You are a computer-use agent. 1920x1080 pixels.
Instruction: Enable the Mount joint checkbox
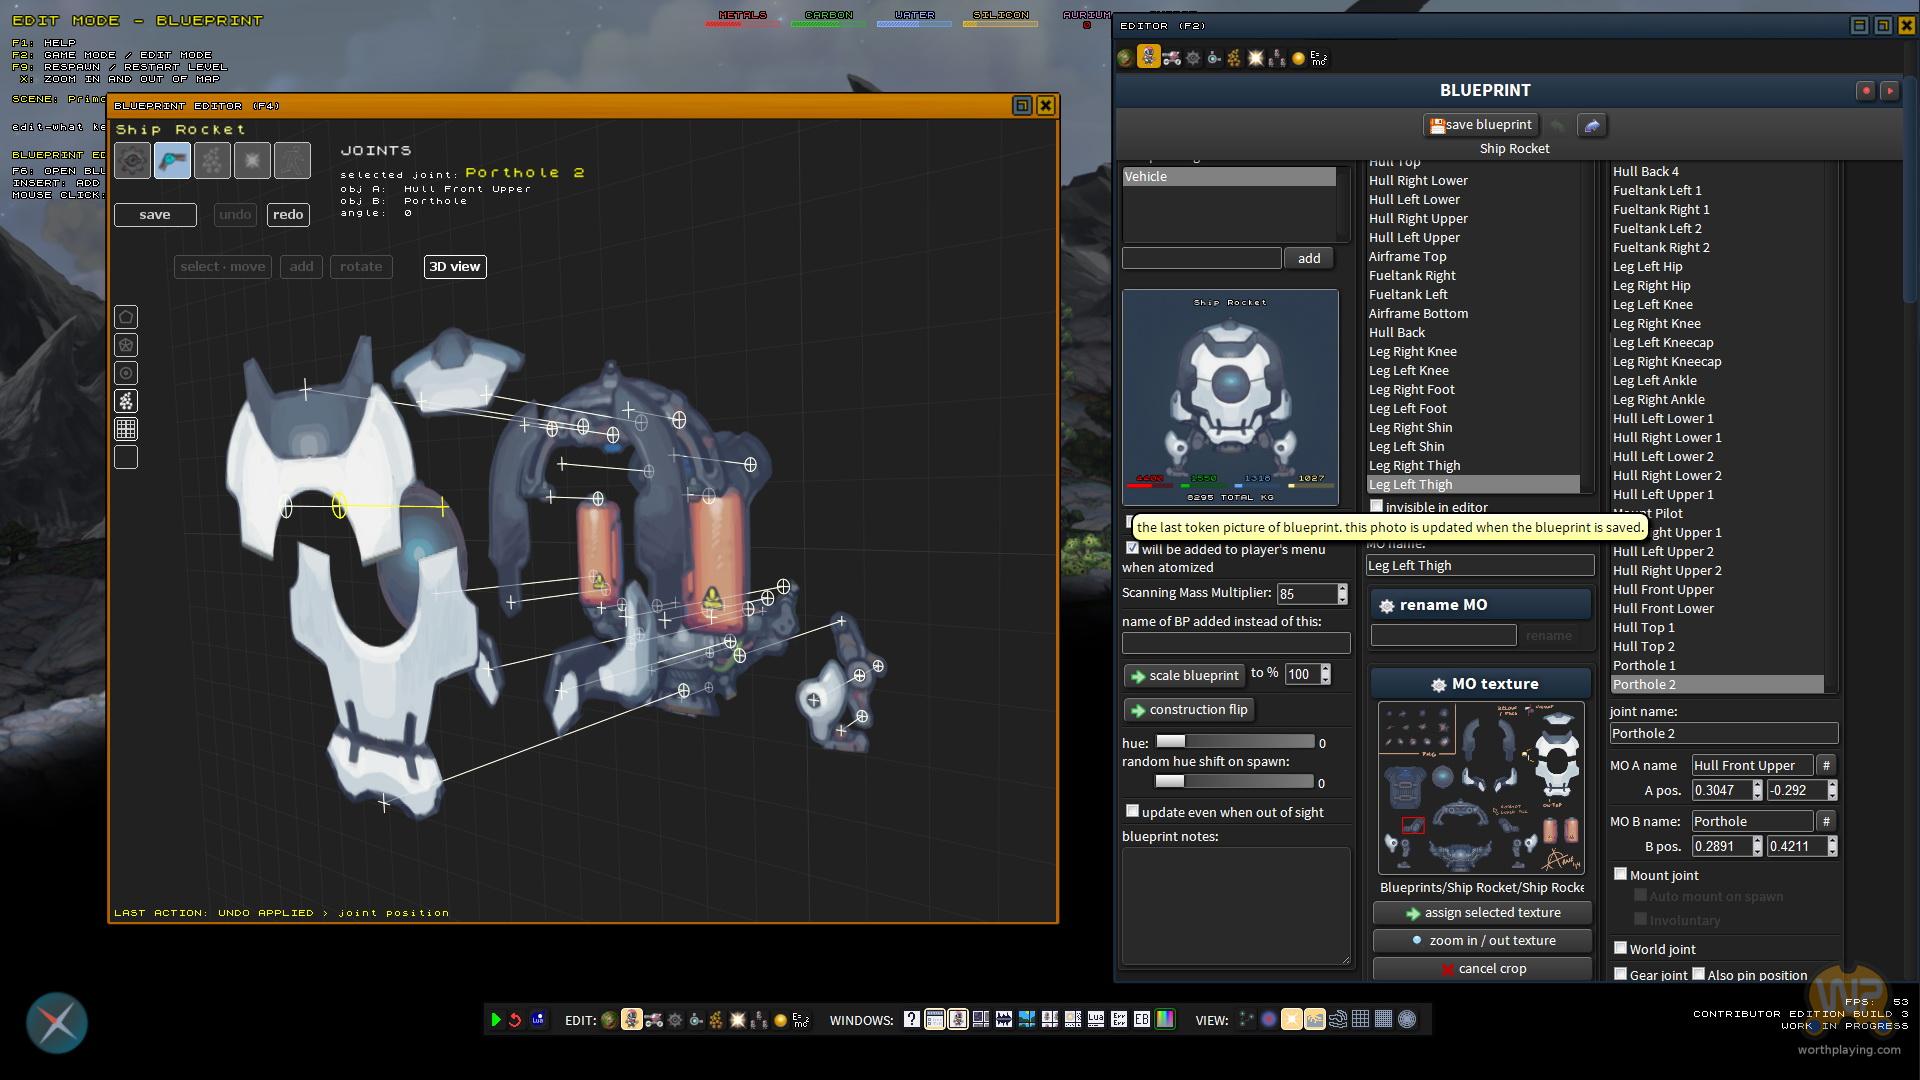tap(1620, 874)
